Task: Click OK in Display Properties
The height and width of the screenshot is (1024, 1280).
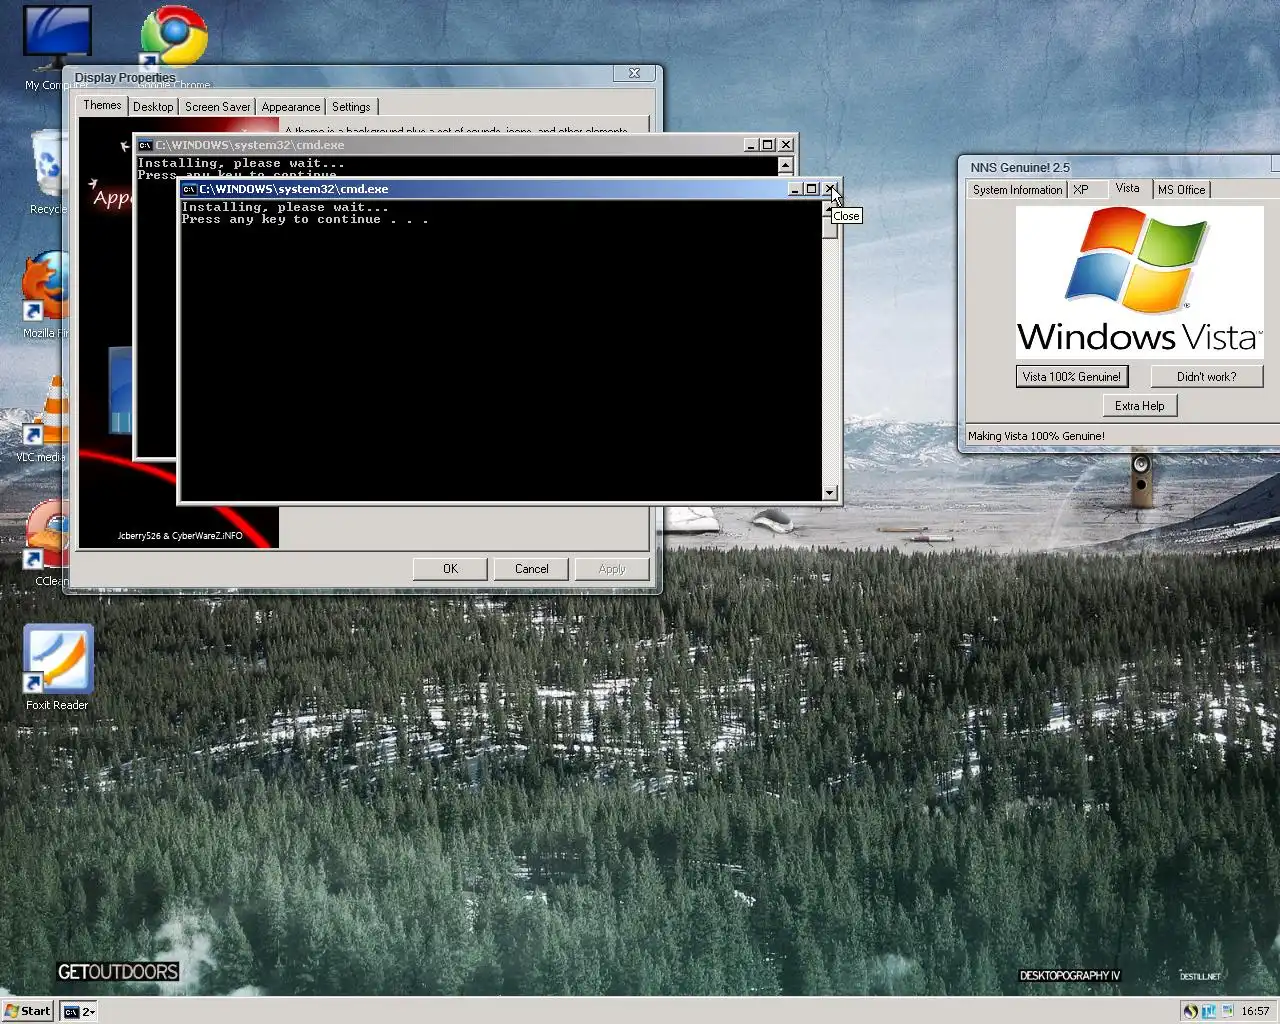Action: [x=451, y=569]
